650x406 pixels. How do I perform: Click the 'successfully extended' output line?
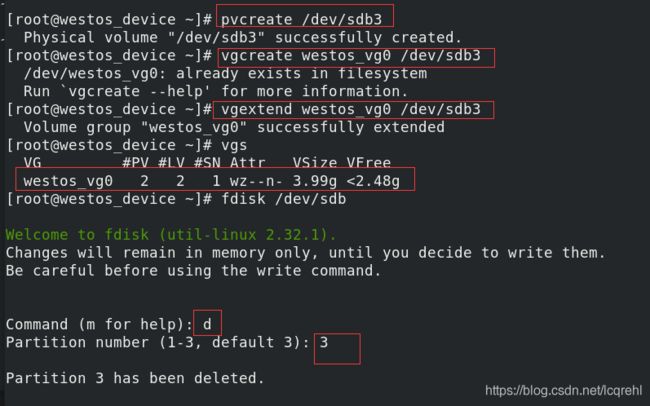pos(234,127)
